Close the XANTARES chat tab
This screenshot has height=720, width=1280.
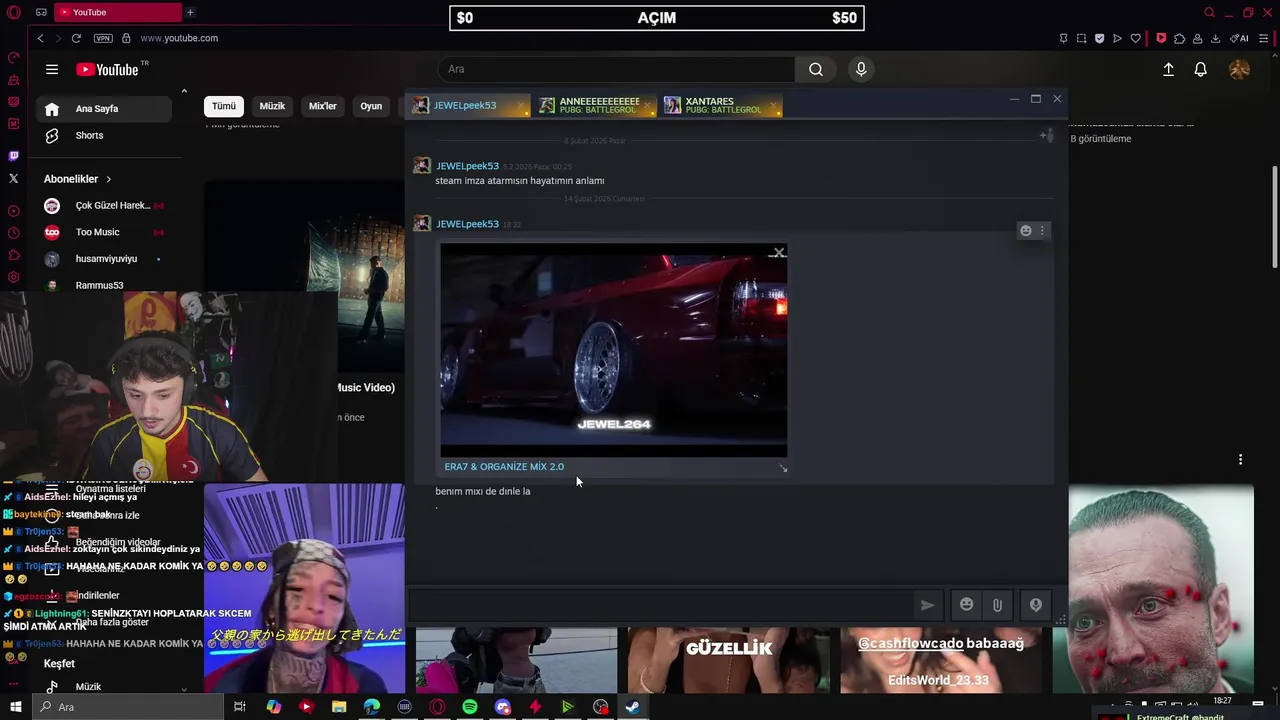tap(774, 105)
